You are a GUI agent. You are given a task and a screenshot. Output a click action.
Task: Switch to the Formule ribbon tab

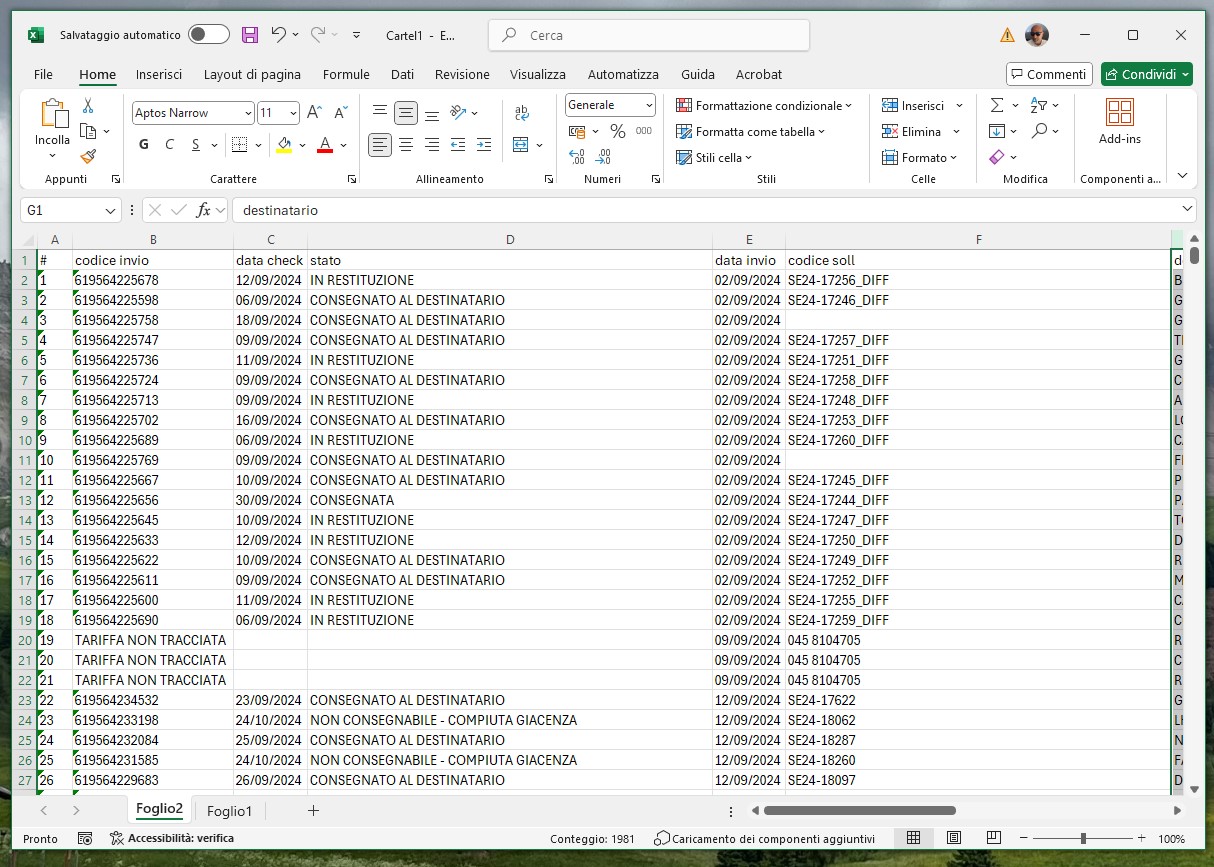346,74
